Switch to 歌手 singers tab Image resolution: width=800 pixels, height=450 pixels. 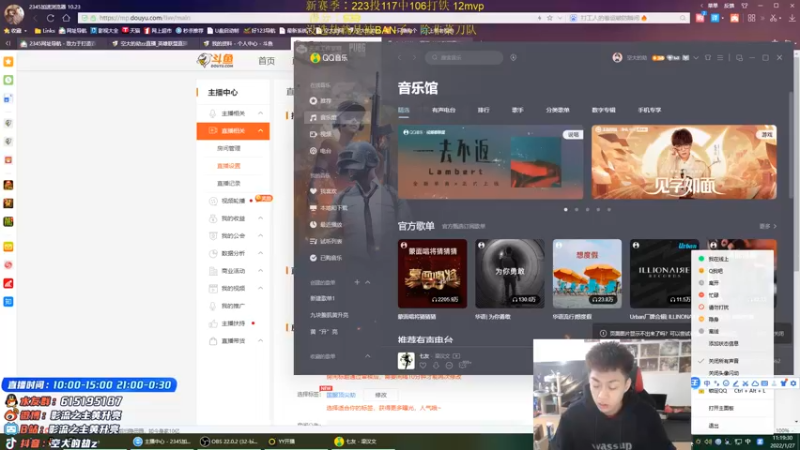(x=517, y=110)
